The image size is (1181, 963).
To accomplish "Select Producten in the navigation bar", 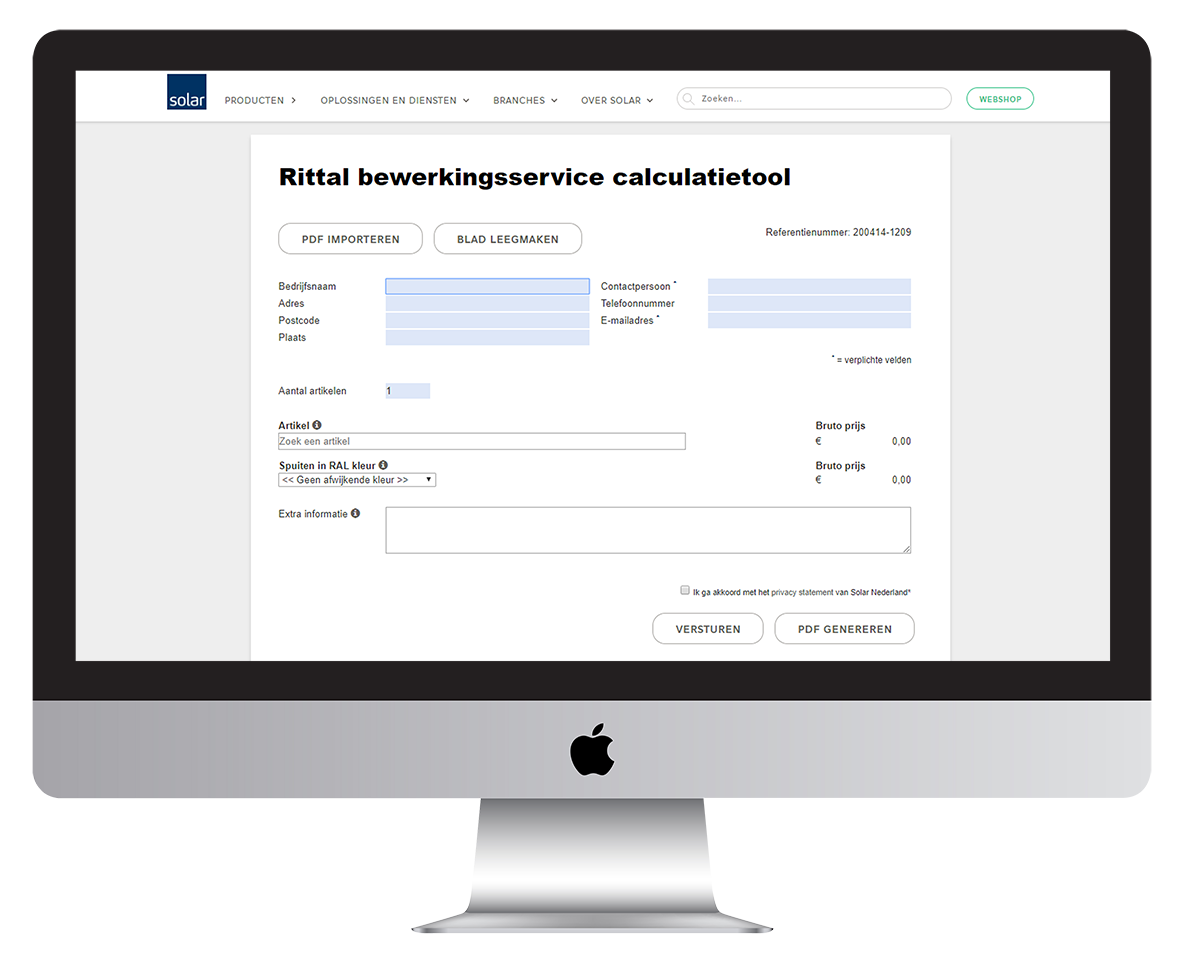I will [x=254, y=100].
